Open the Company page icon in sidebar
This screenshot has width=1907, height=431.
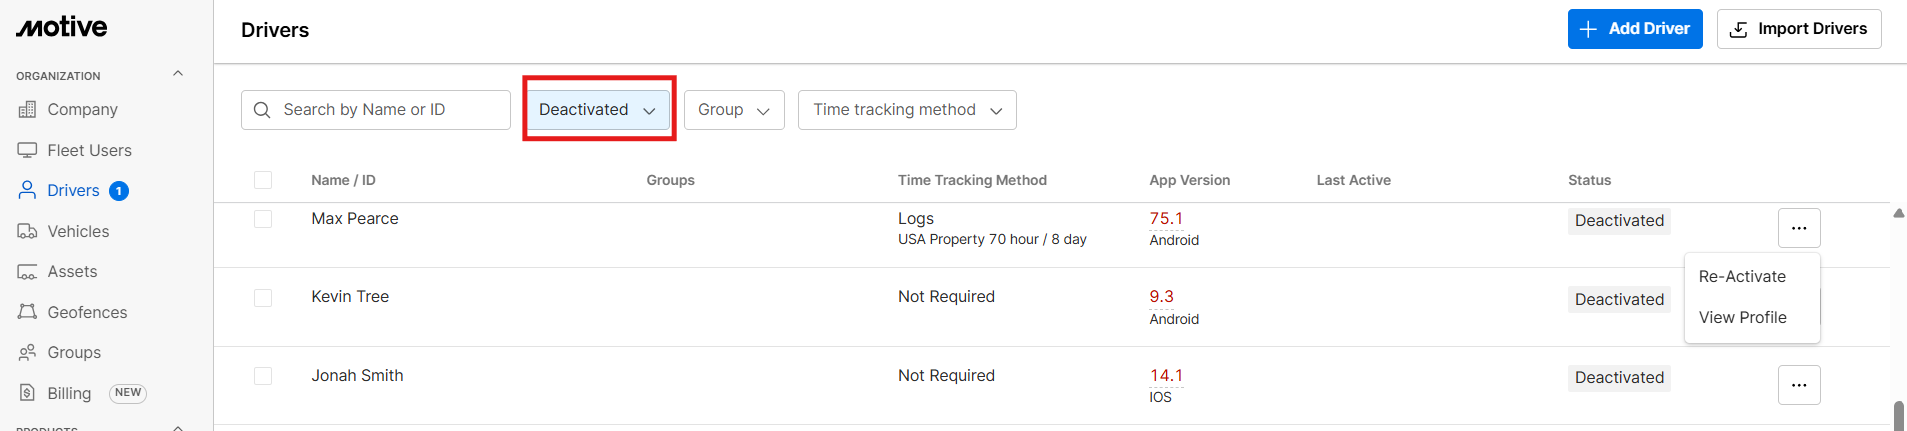(27, 110)
